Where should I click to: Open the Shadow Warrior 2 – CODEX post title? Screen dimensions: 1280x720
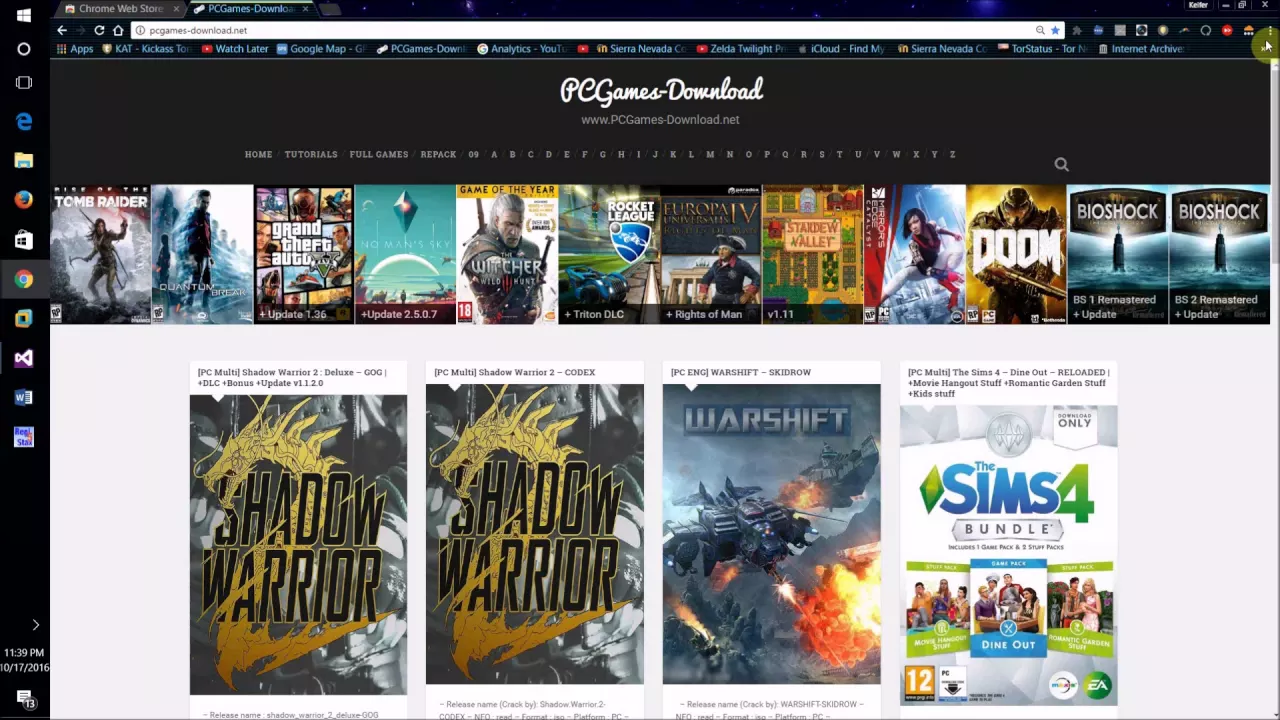(x=514, y=372)
